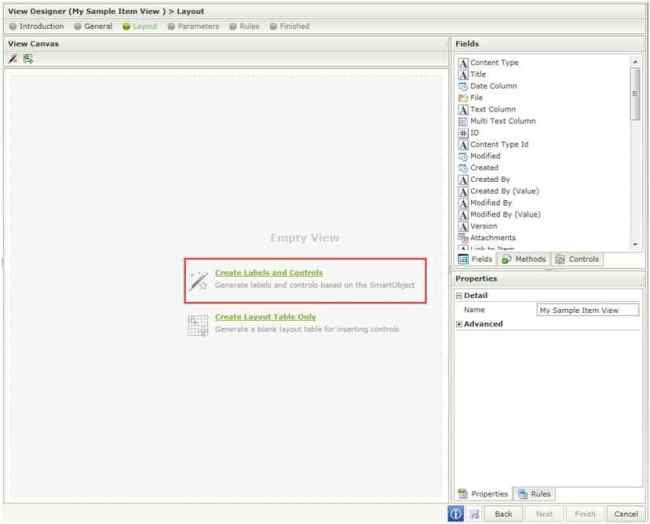The width and height of the screenshot is (650, 524).
Task: Click the insert layout table toolbar icon
Action: (x=28, y=59)
